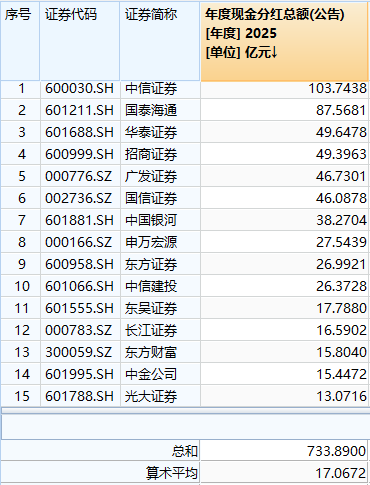Click the 总和 summary label

pyautogui.click(x=185, y=451)
